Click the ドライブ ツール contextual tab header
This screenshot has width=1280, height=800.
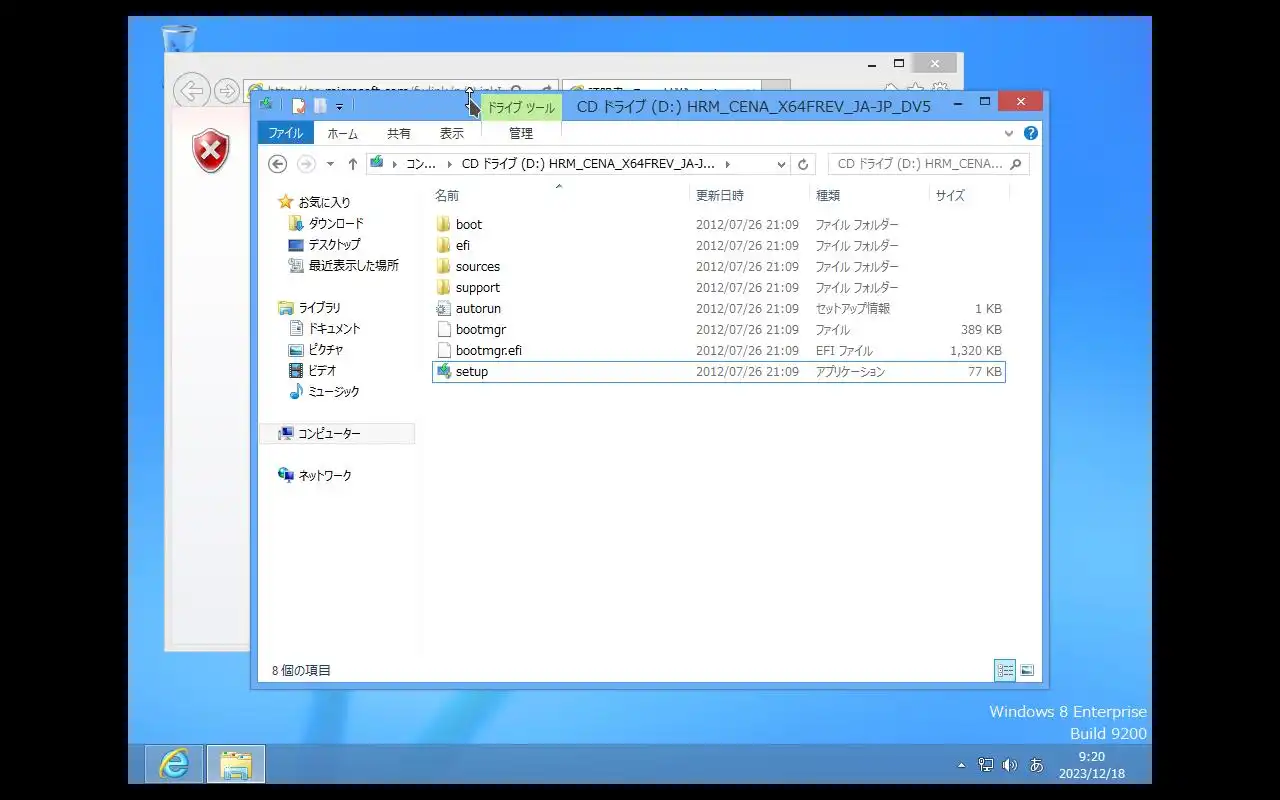tap(521, 107)
